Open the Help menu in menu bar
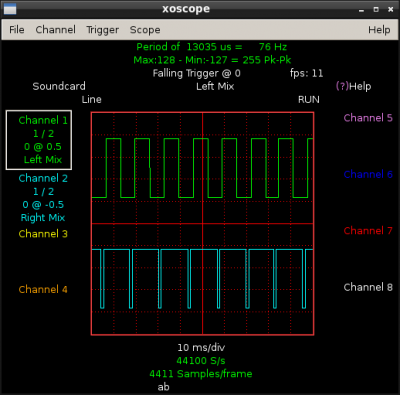This screenshot has width=400, height=395. tap(379, 30)
